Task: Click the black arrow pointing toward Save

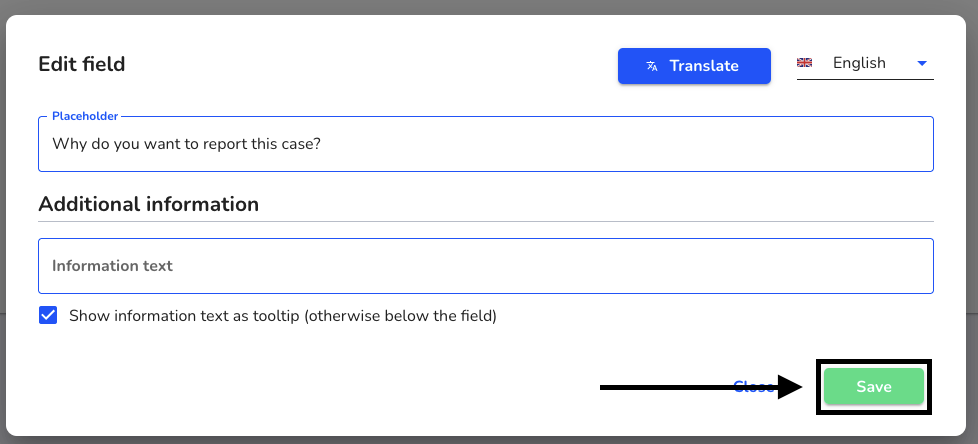Action: (x=702, y=387)
